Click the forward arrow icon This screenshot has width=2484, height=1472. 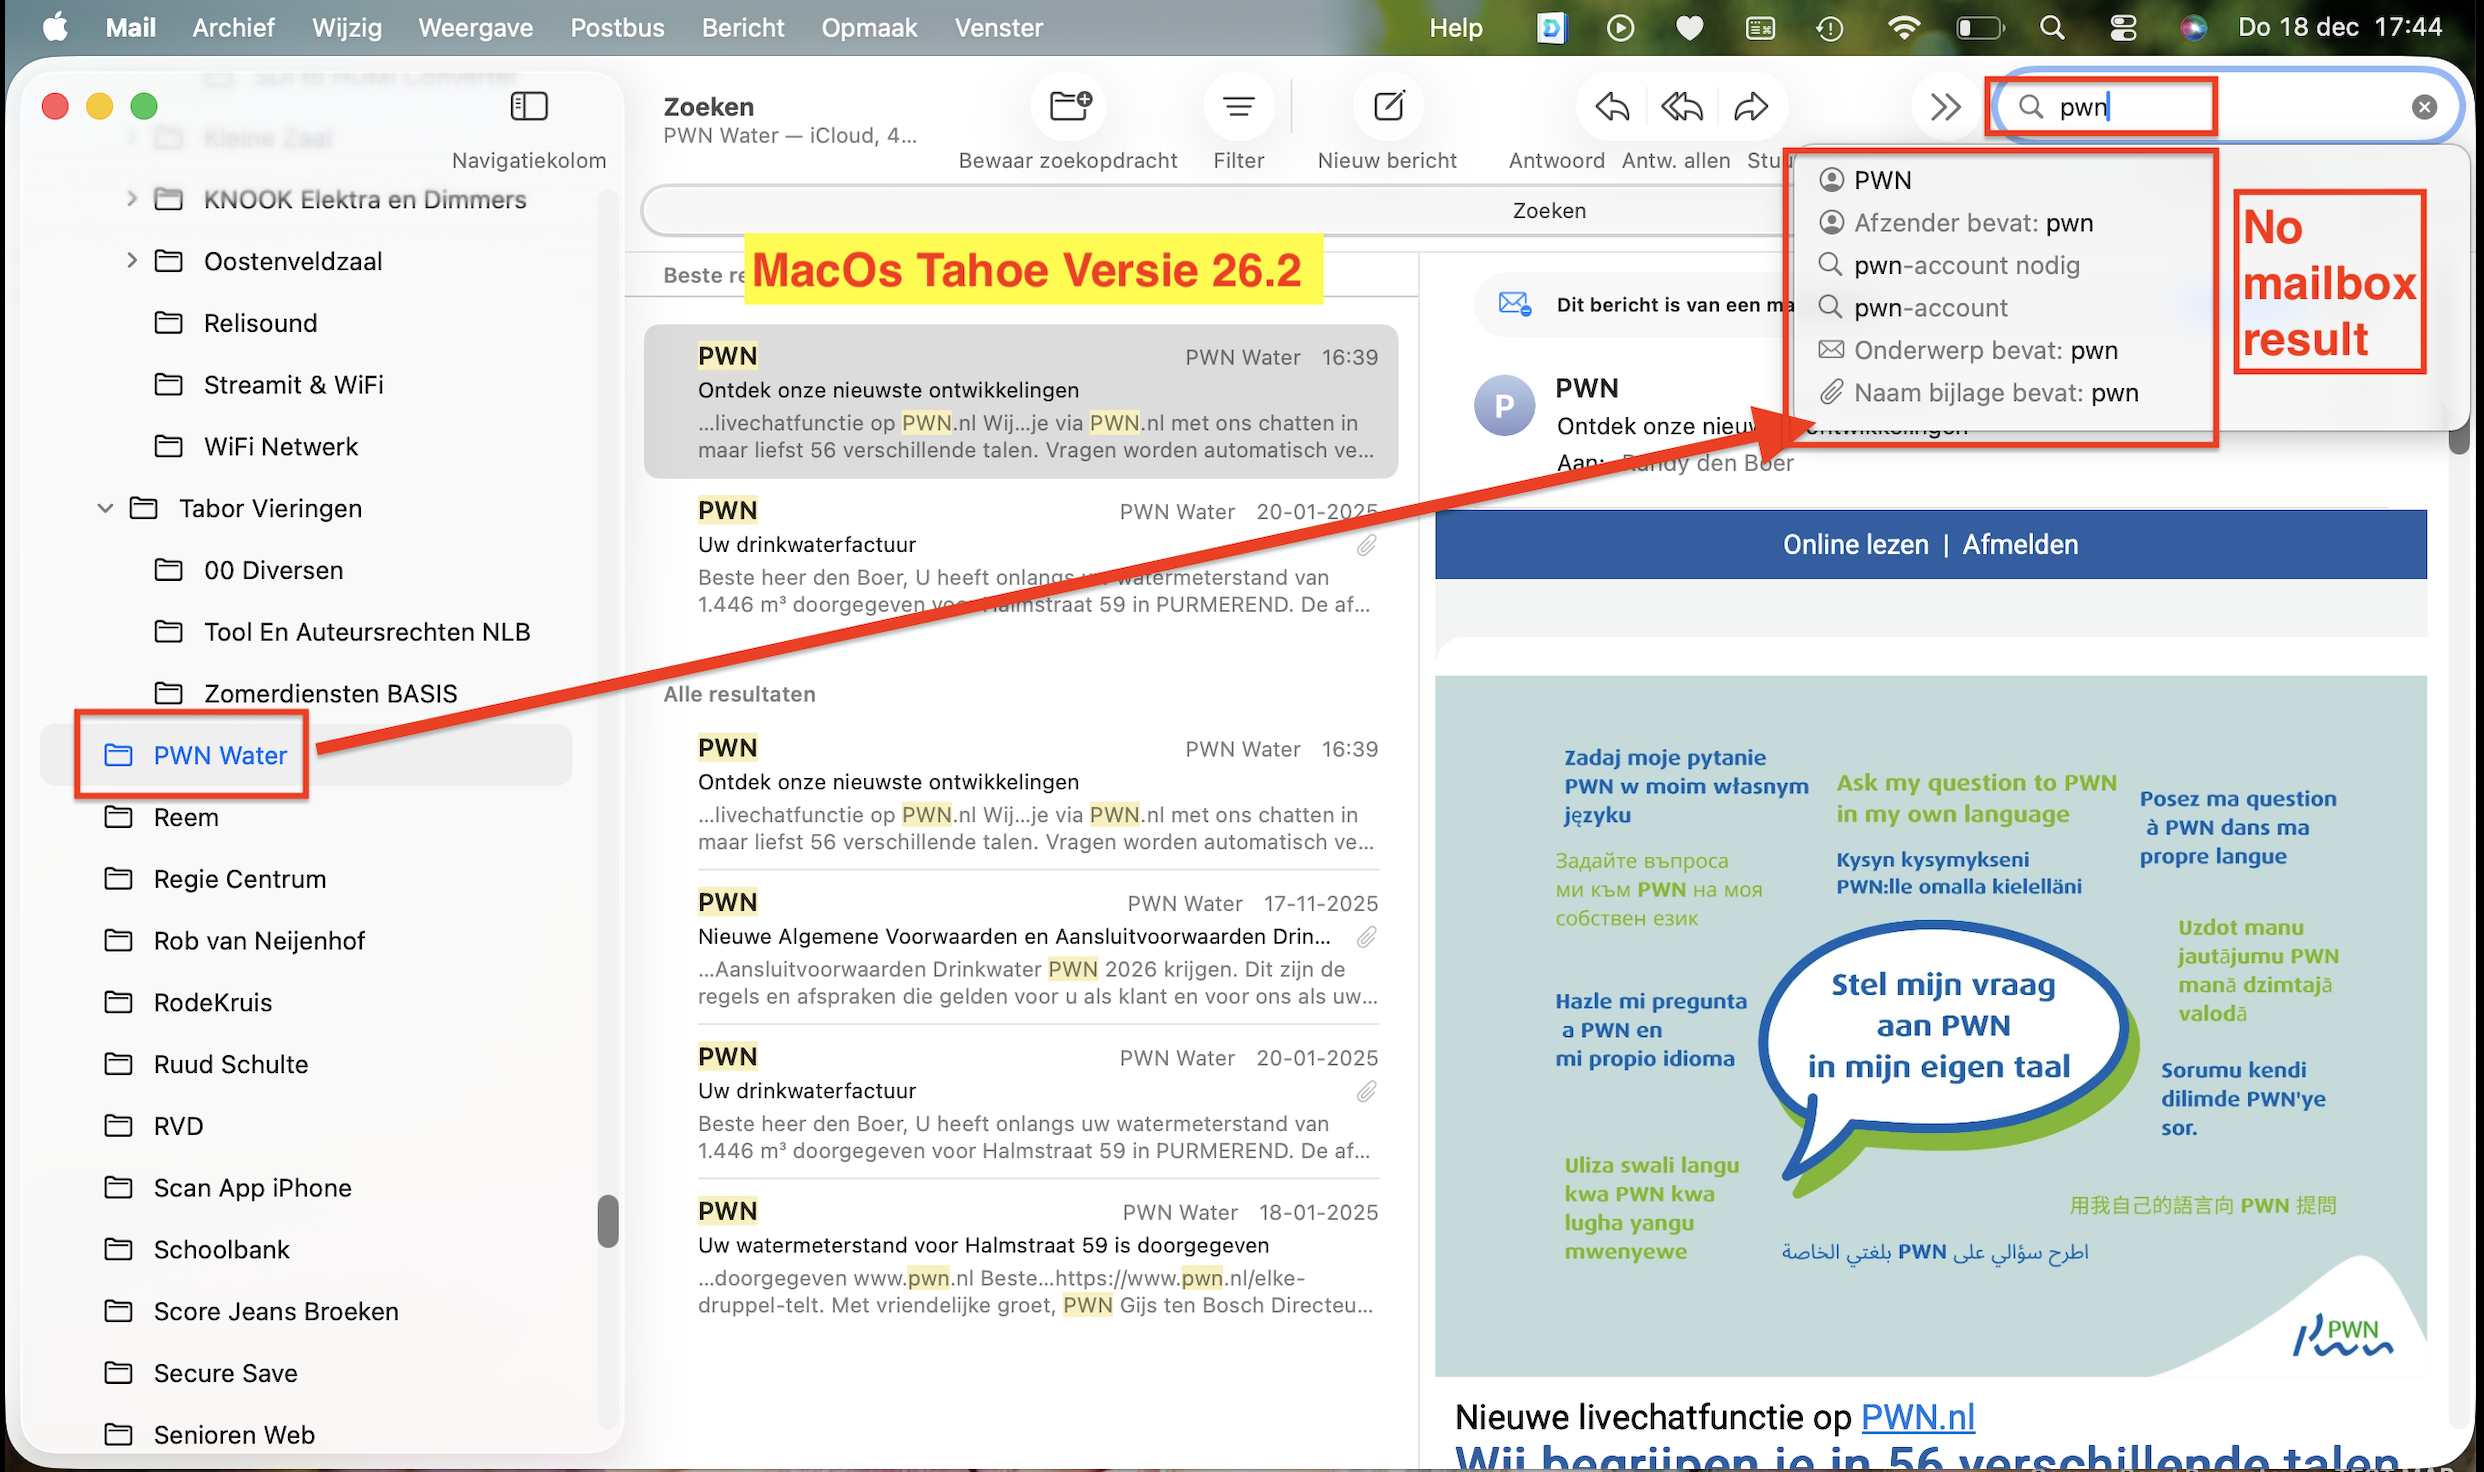1750,106
